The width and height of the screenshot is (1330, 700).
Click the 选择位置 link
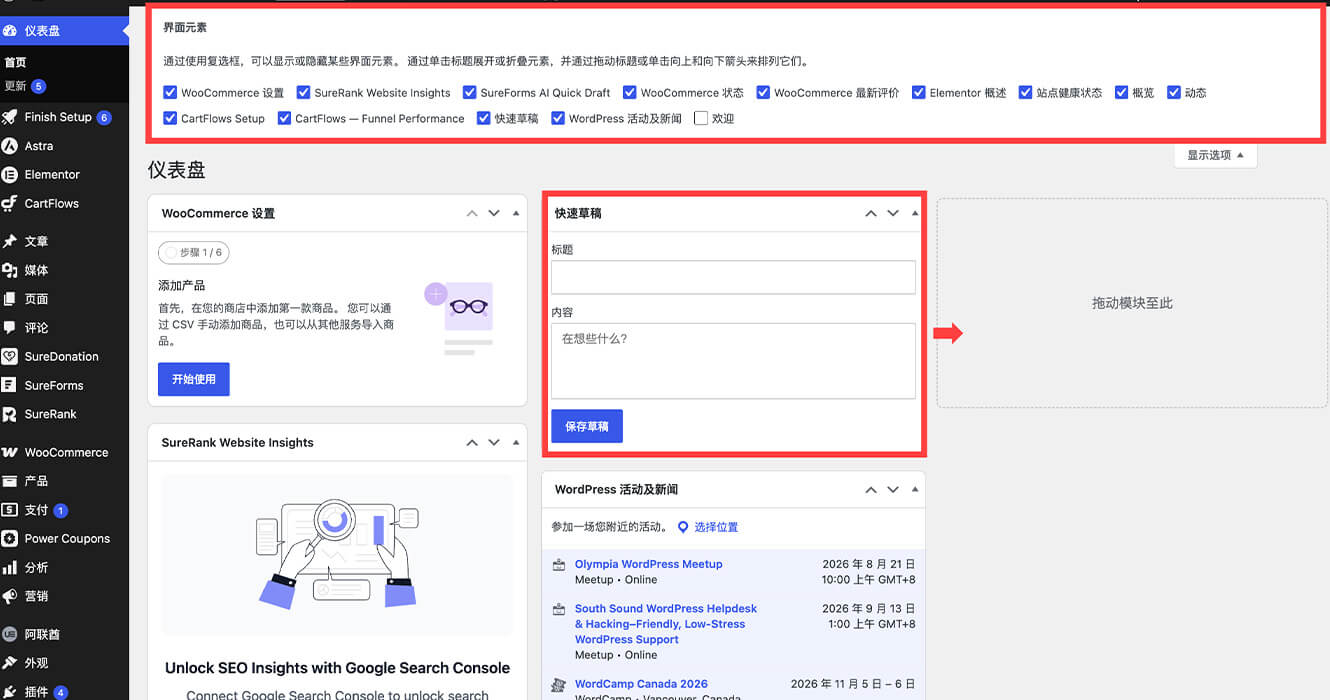click(716, 527)
